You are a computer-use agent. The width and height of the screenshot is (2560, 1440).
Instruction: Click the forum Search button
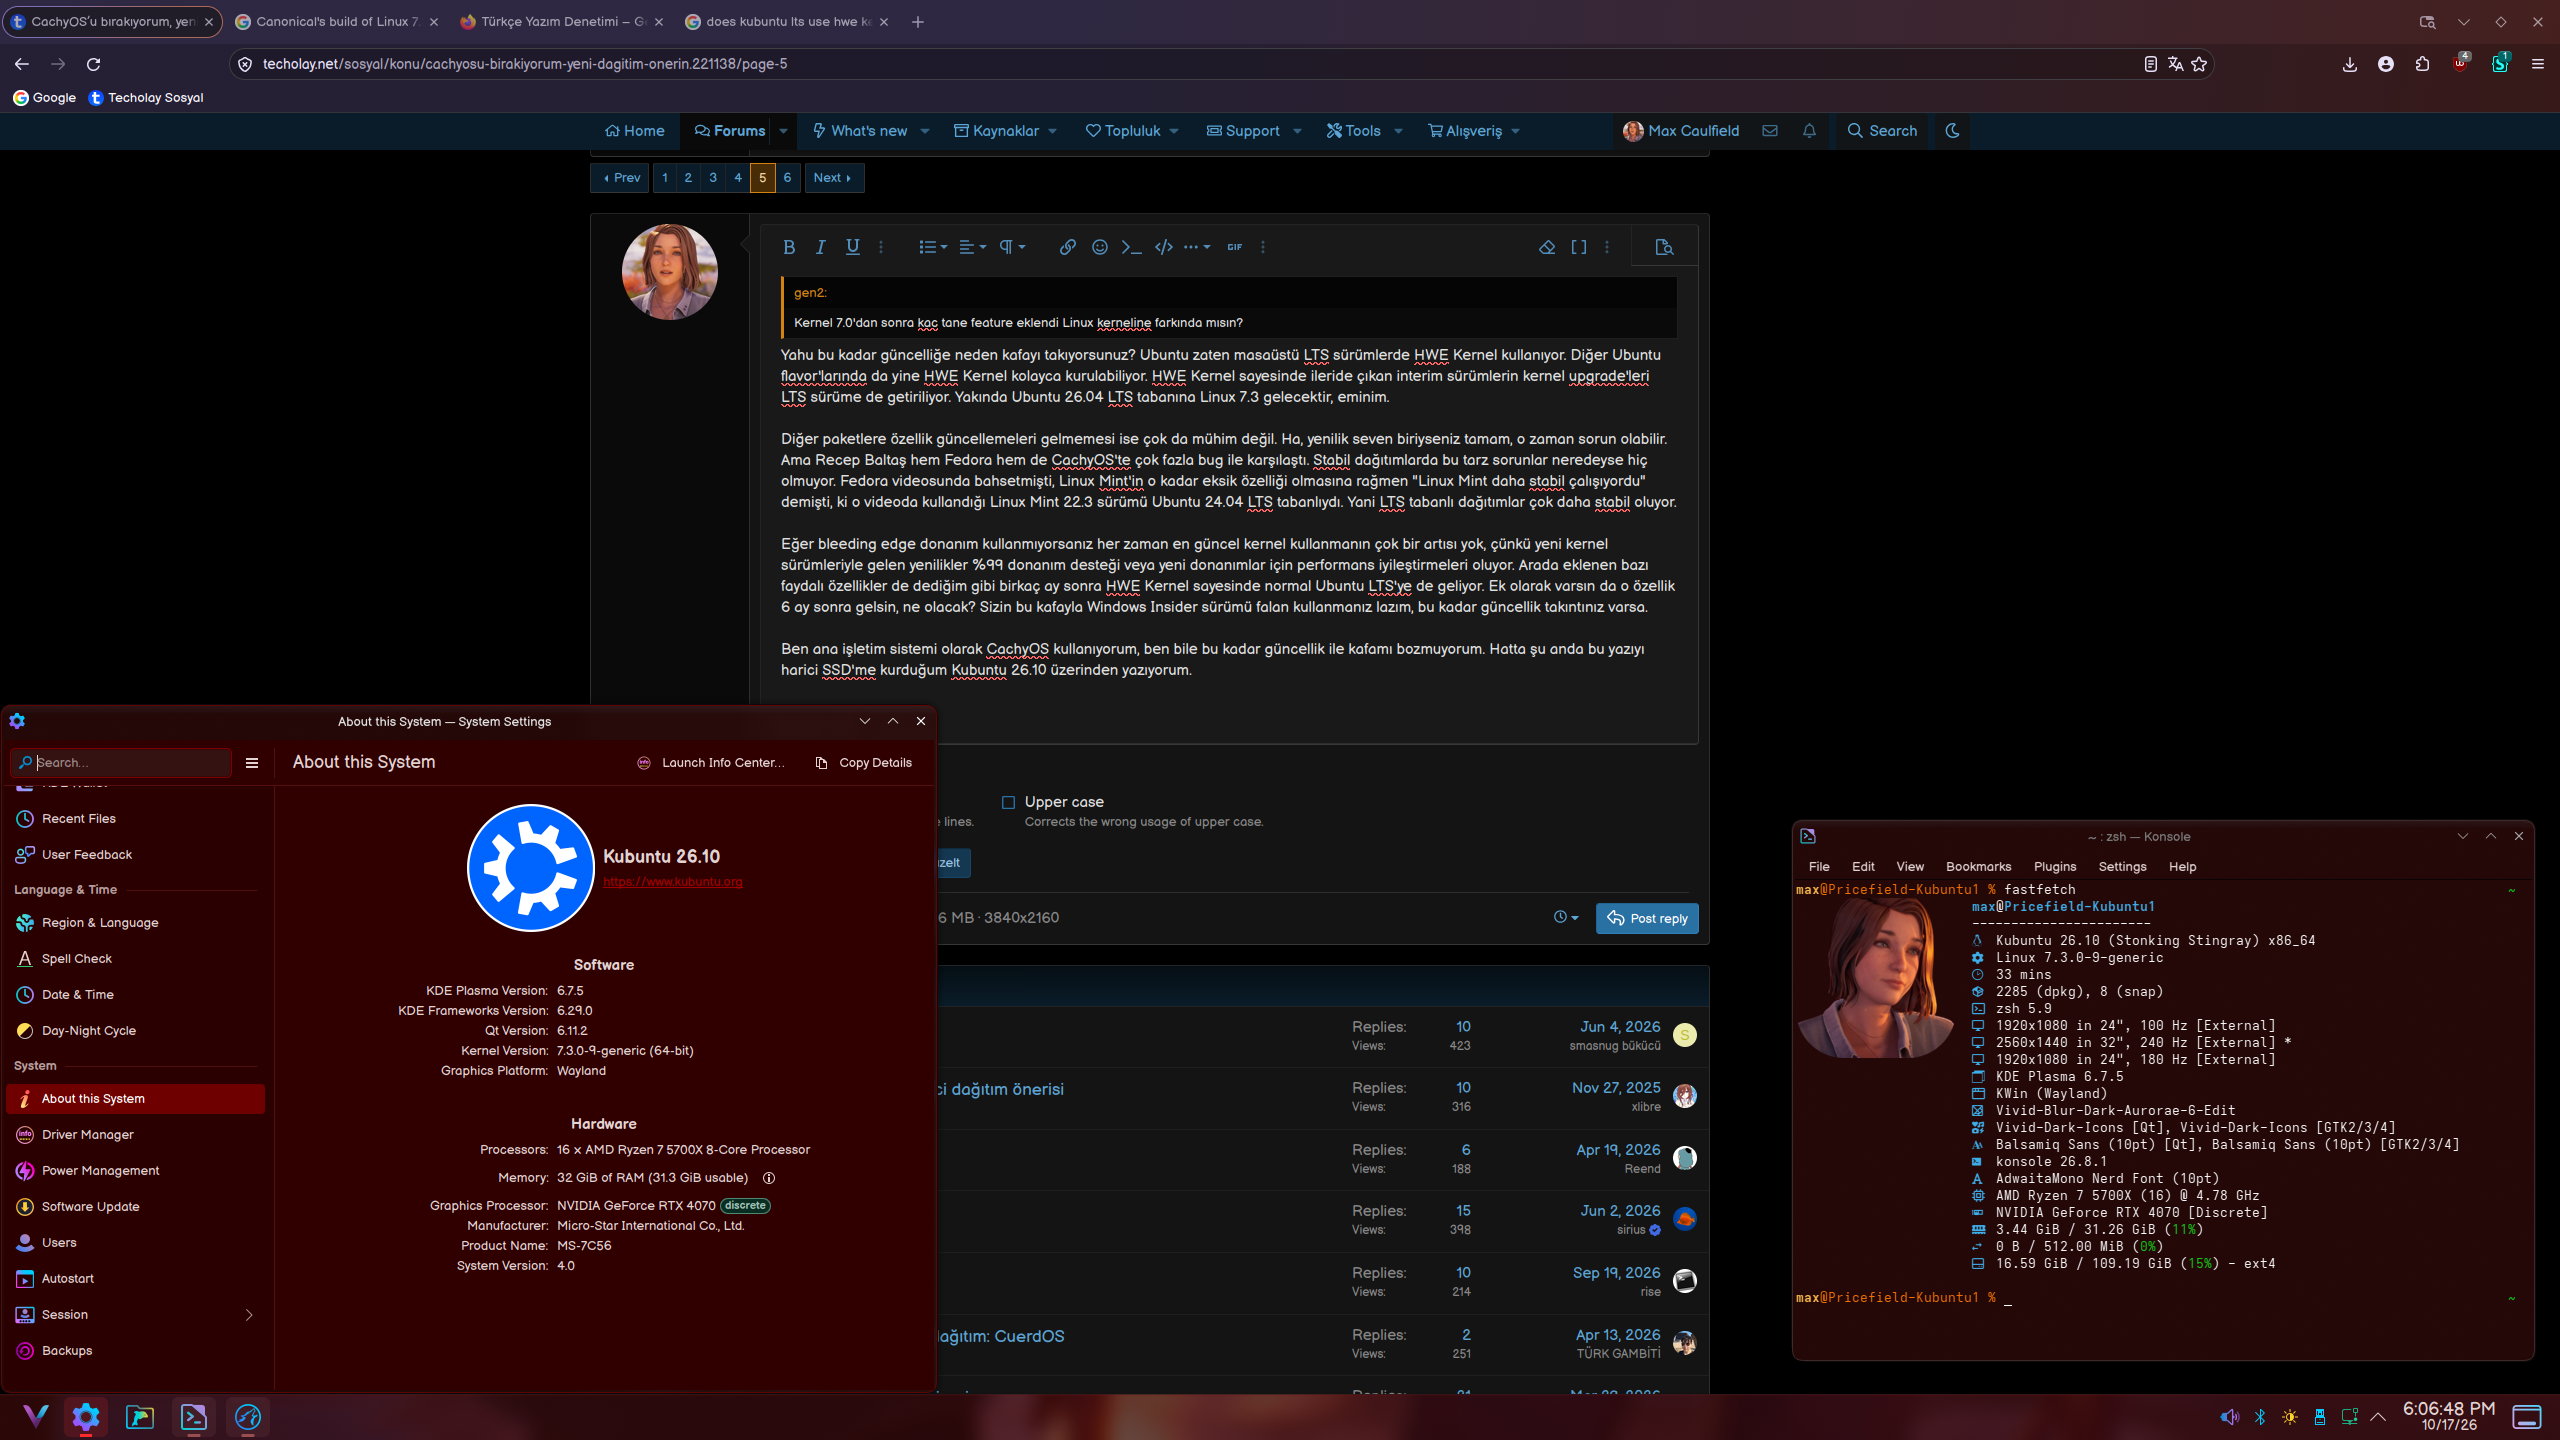click(x=1882, y=131)
